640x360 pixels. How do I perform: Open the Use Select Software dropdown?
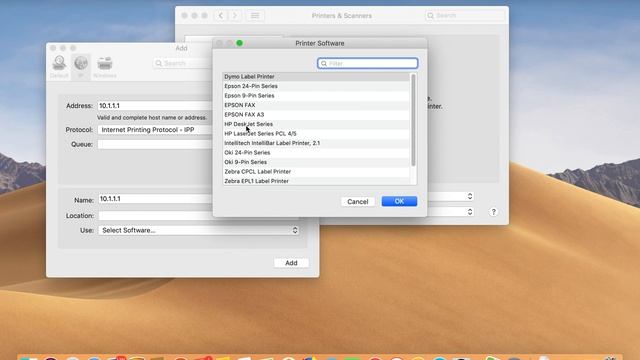pyautogui.click(x=199, y=230)
